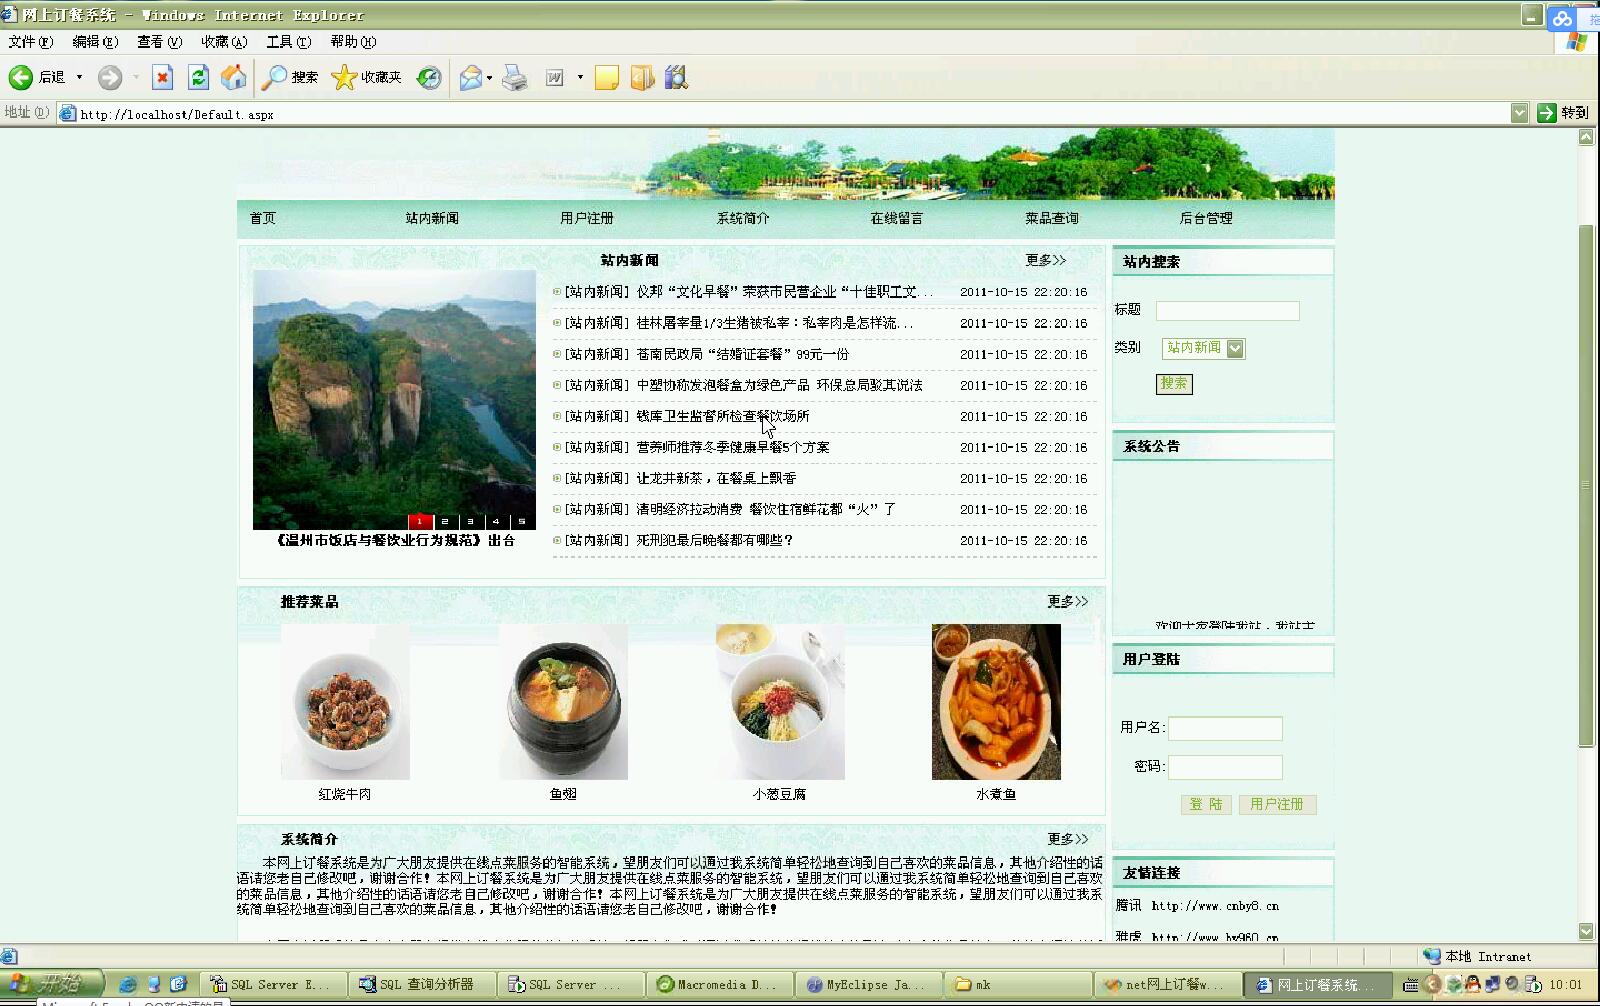Click the 红烧牛肉 dish thumbnail
The width and height of the screenshot is (1600, 1006).
click(x=345, y=702)
